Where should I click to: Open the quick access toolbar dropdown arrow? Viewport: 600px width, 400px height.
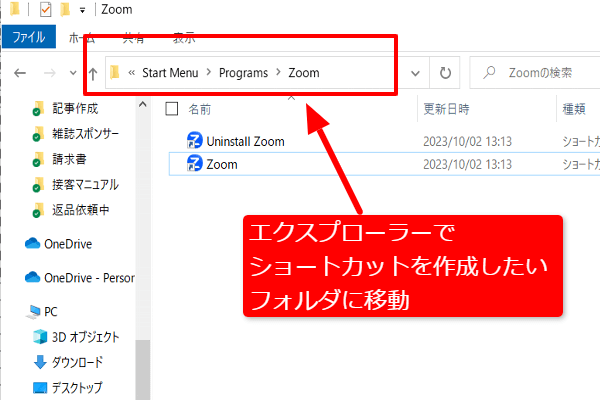[81, 11]
